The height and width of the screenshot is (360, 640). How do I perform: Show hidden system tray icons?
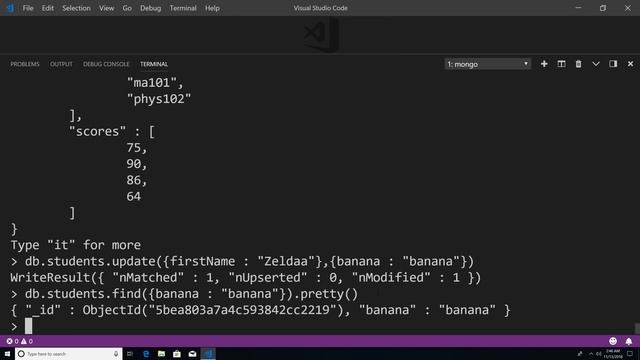click(x=591, y=354)
